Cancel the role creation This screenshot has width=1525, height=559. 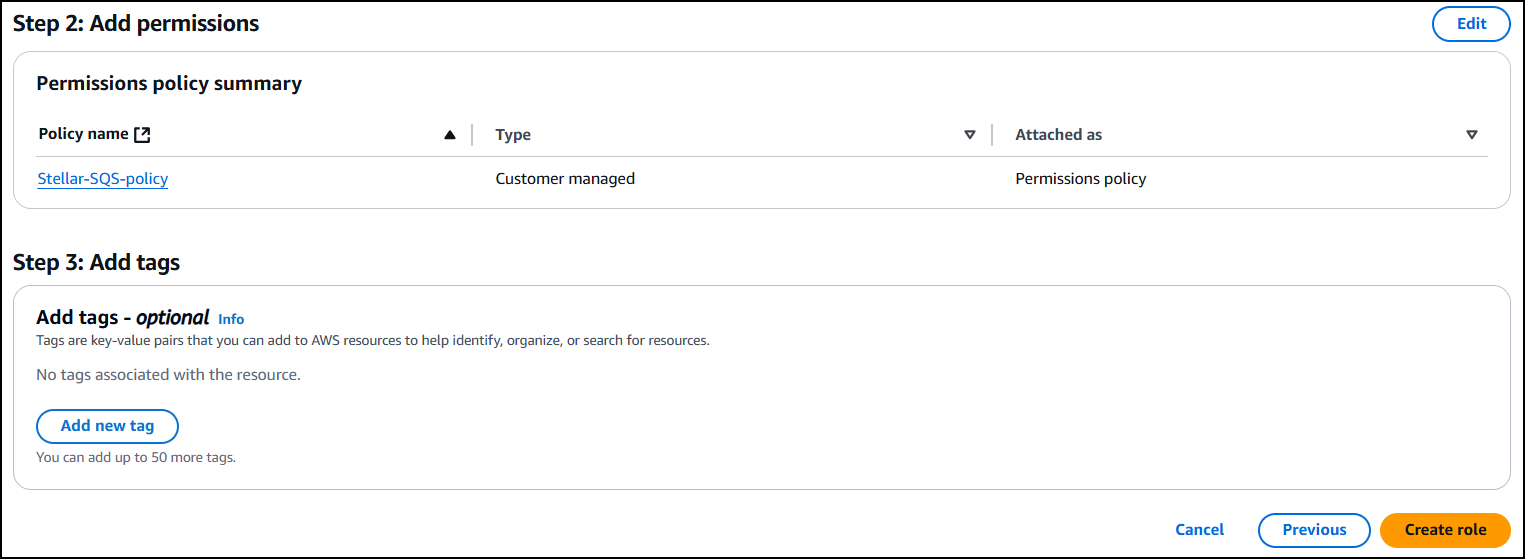pos(1199,530)
